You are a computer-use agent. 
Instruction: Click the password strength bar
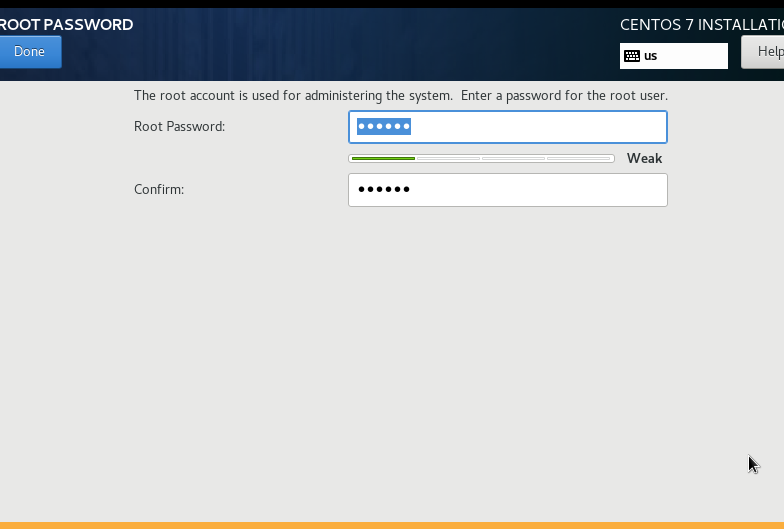[482, 158]
